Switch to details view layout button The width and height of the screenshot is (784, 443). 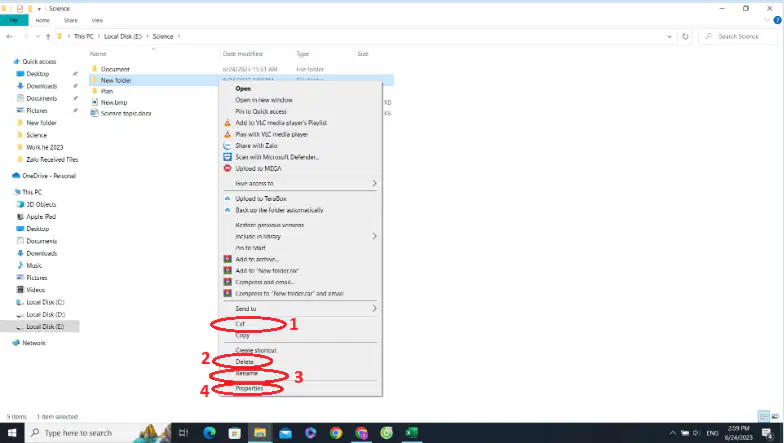pyautogui.click(x=764, y=416)
